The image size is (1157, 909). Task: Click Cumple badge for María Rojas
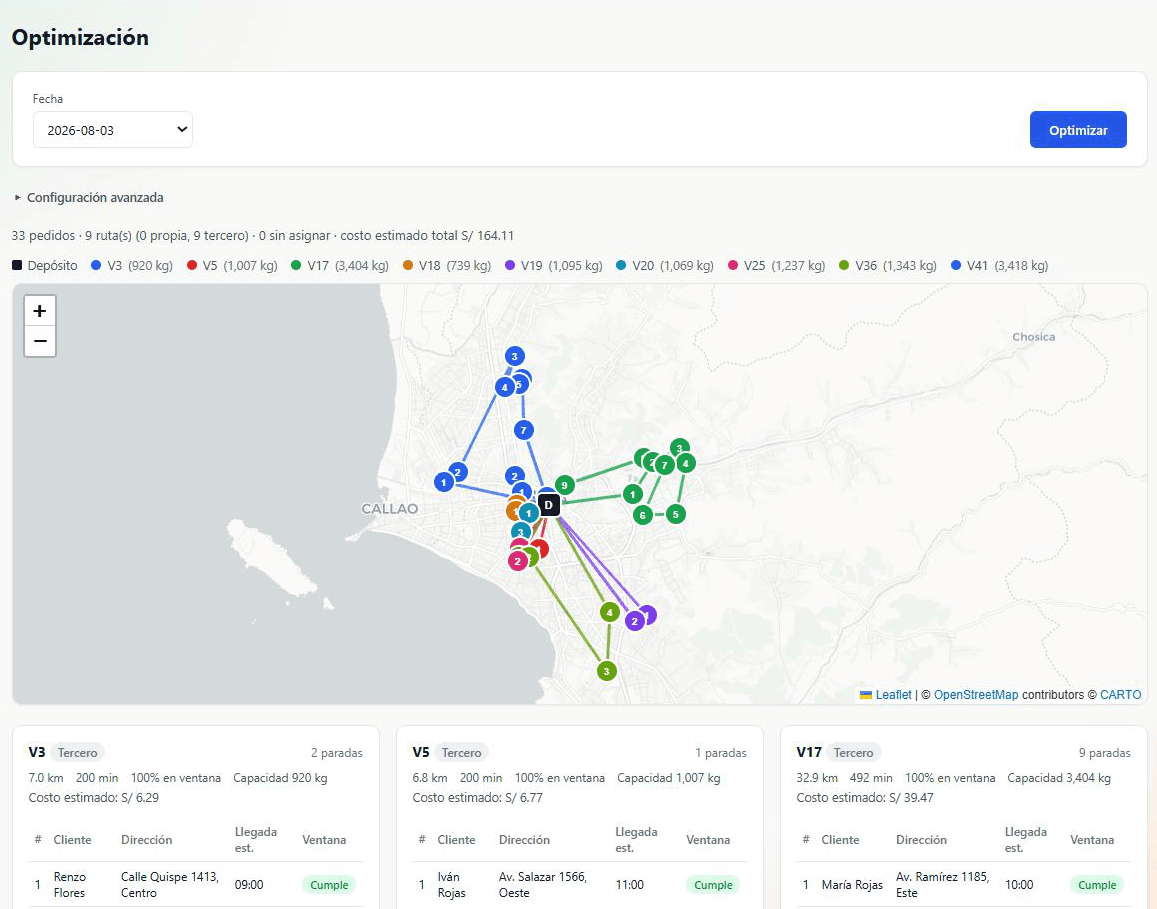1097,885
